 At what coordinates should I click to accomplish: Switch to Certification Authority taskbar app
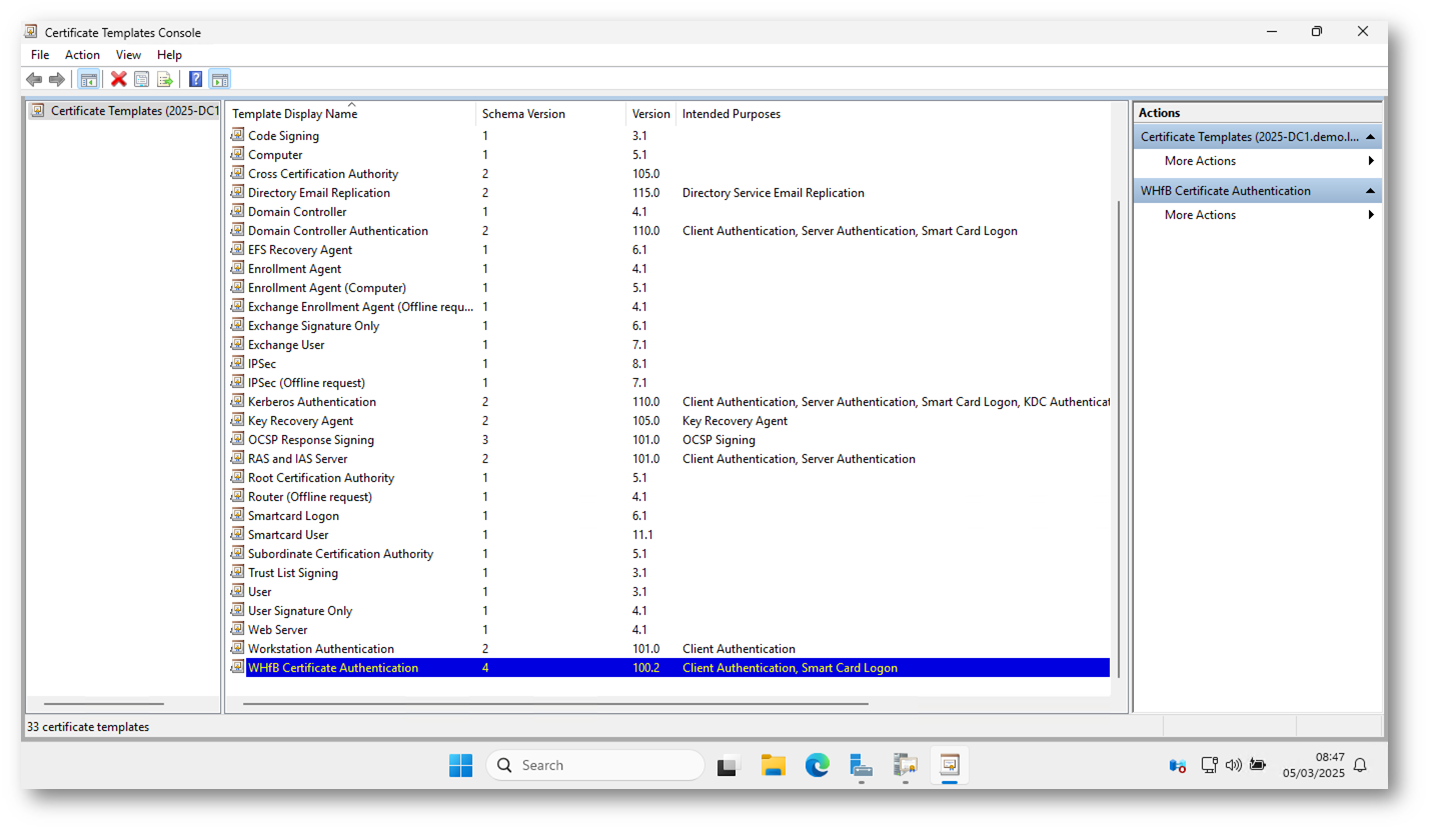click(x=906, y=766)
